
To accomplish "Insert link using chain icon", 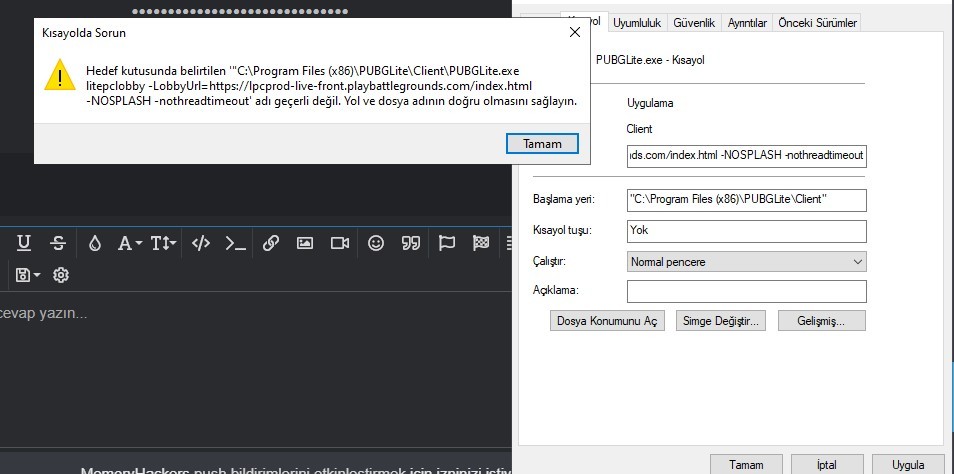I will pos(271,243).
